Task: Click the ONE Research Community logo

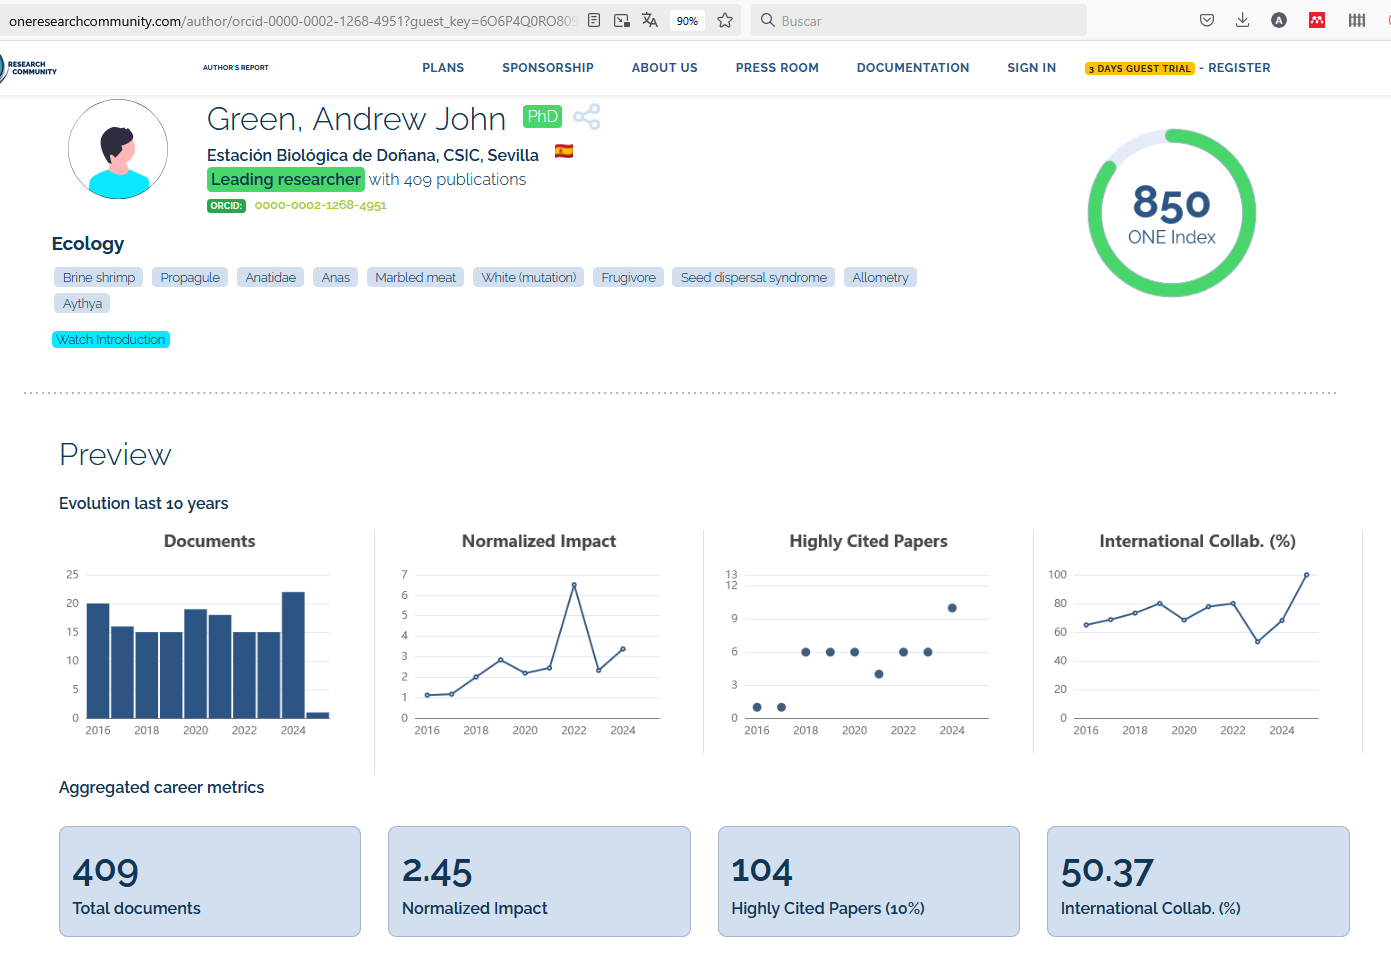Action: tap(28, 68)
